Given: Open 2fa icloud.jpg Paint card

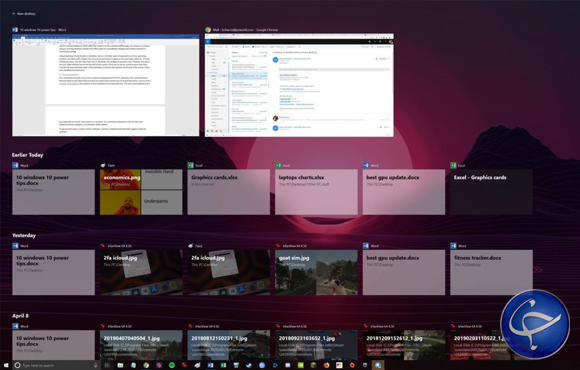Looking at the screenshot, I should point(229,272).
